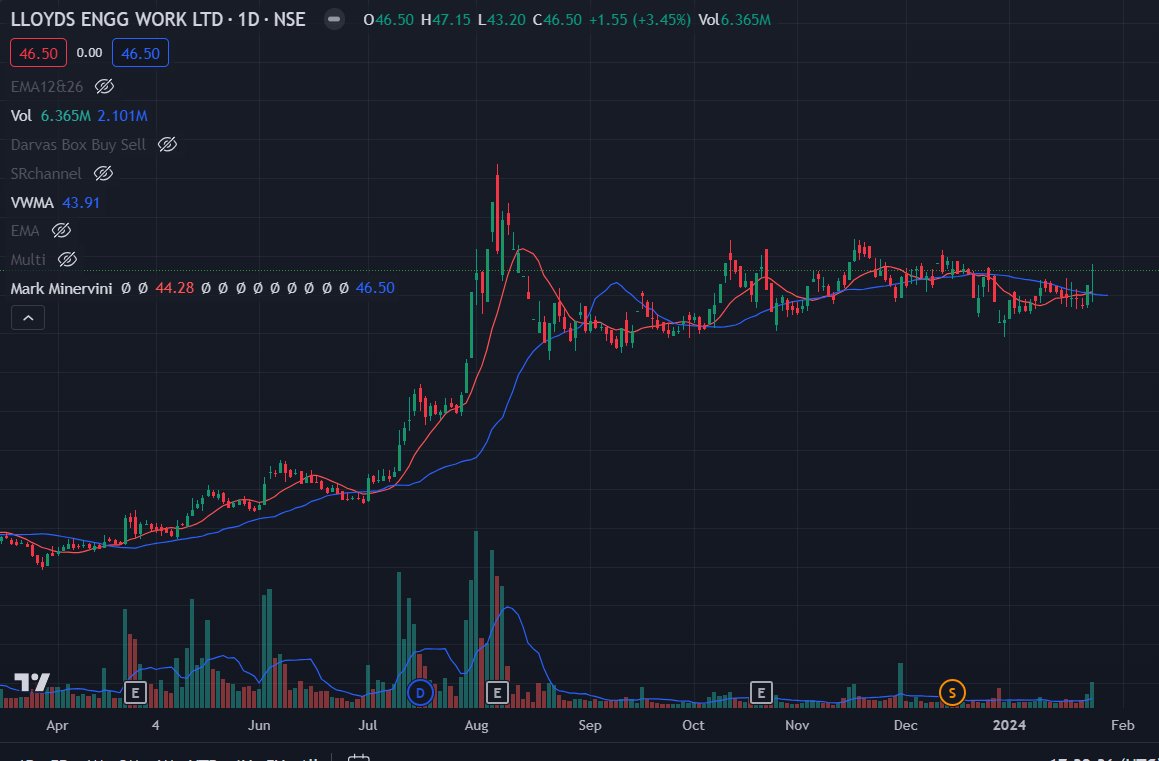
Task: Click the orange split 'S' marker
Action: click(951, 693)
